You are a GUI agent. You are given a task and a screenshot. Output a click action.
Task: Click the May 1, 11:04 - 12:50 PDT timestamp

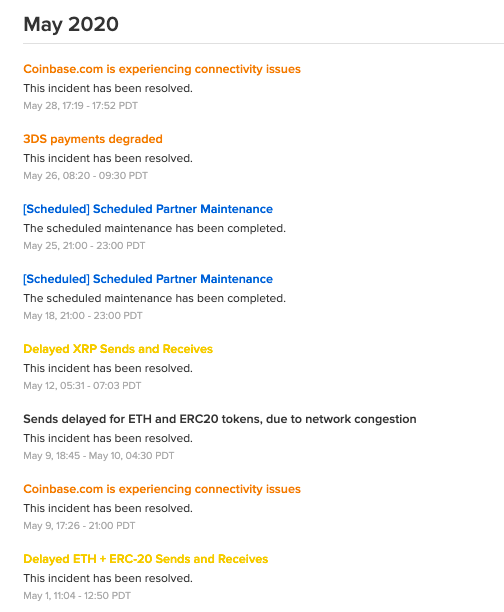point(77,596)
